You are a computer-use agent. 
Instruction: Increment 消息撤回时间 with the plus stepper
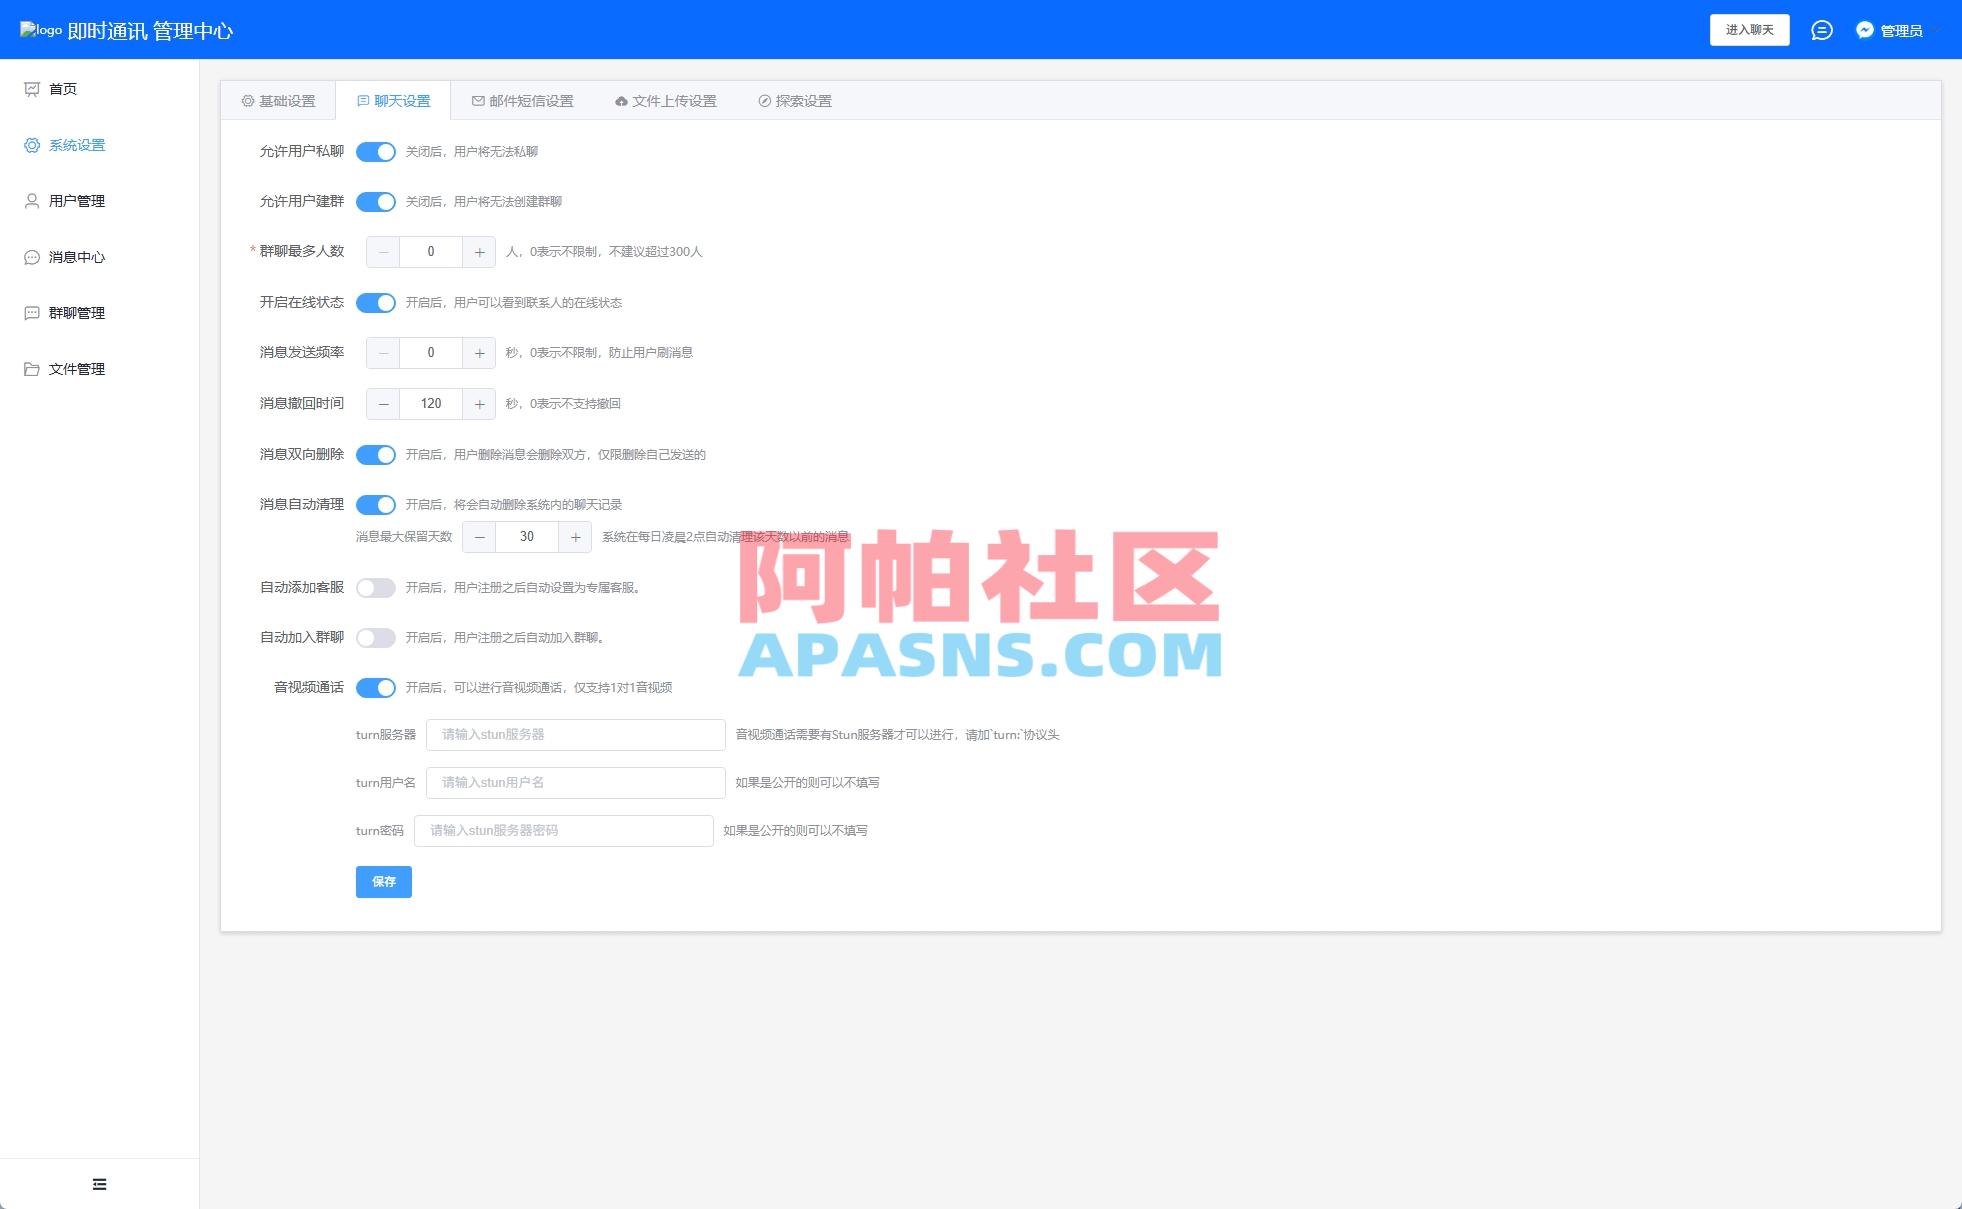point(479,403)
